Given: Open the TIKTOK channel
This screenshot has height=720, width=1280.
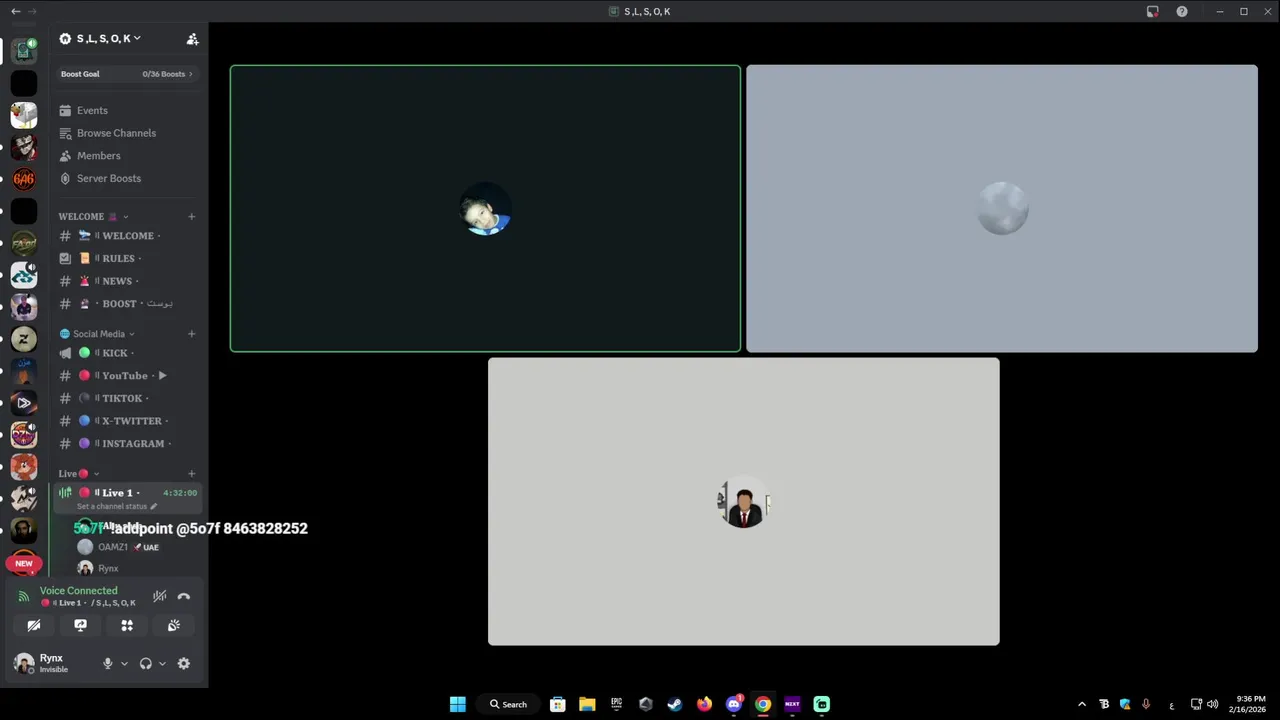Looking at the screenshot, I should 128,398.
